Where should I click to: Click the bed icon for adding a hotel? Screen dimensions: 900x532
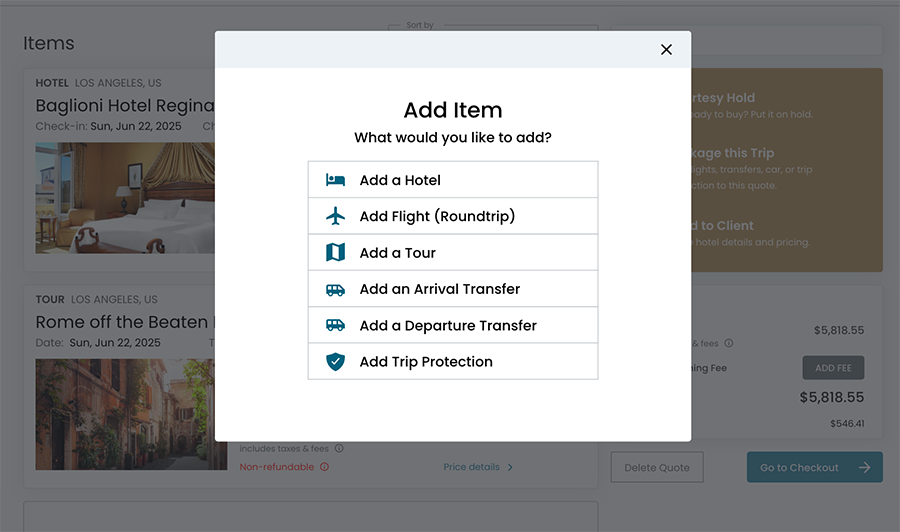[x=335, y=180]
